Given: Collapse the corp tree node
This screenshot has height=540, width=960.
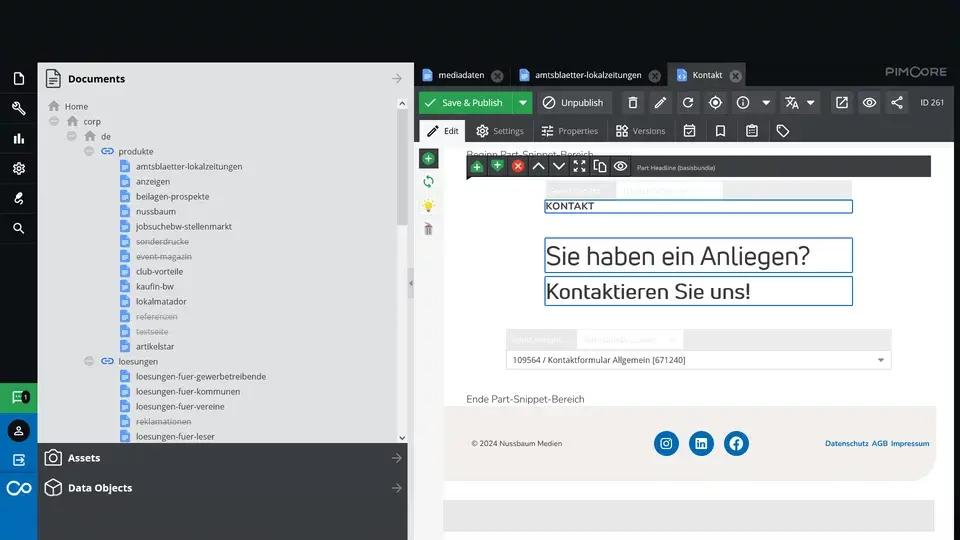Looking at the screenshot, I should click(x=54, y=121).
